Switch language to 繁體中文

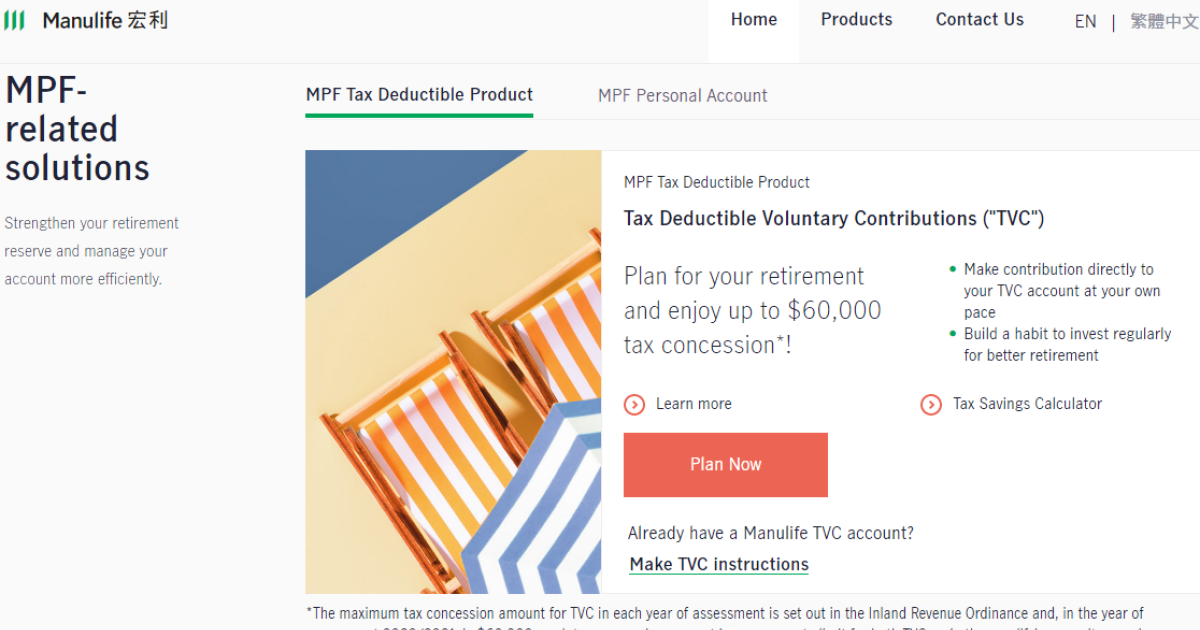pyautogui.click(x=1164, y=22)
